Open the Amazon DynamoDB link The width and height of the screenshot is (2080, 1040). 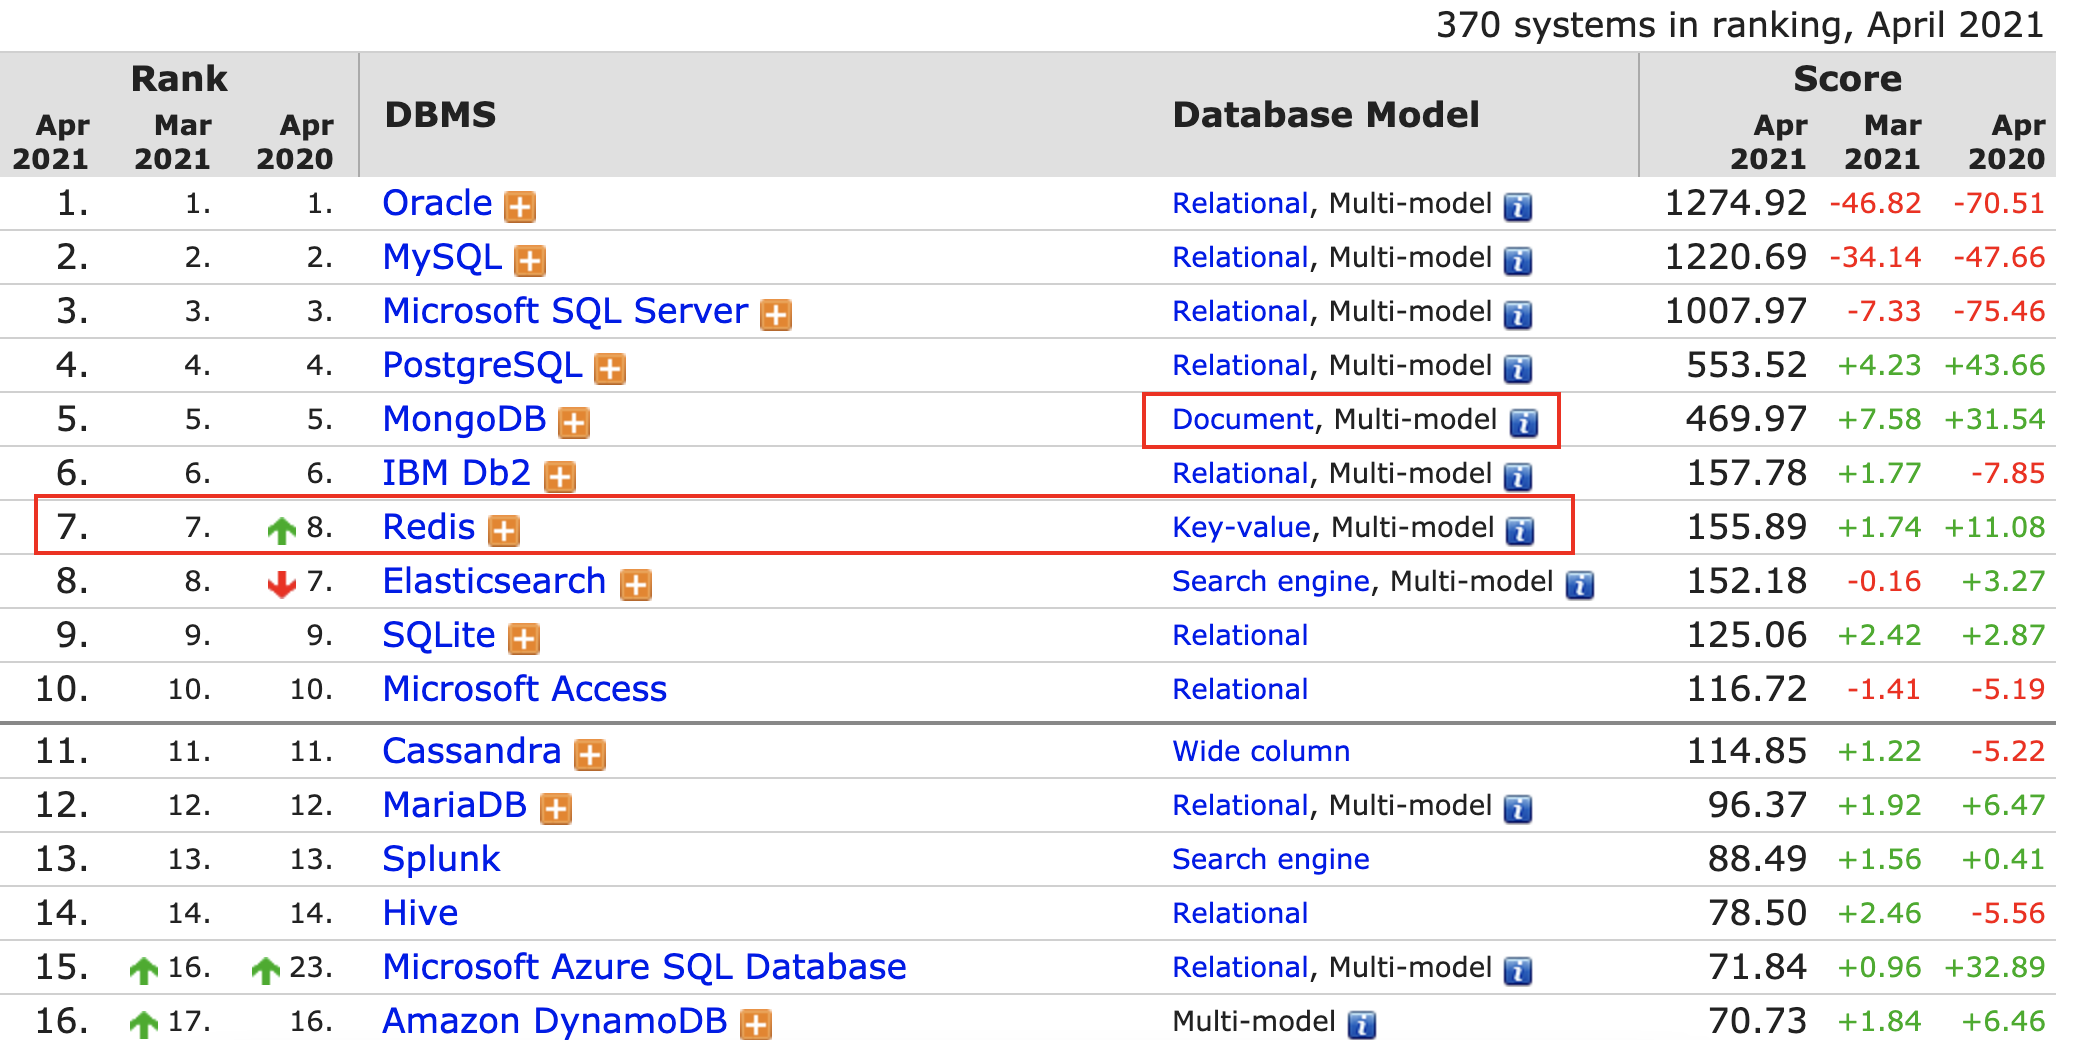tap(555, 1021)
